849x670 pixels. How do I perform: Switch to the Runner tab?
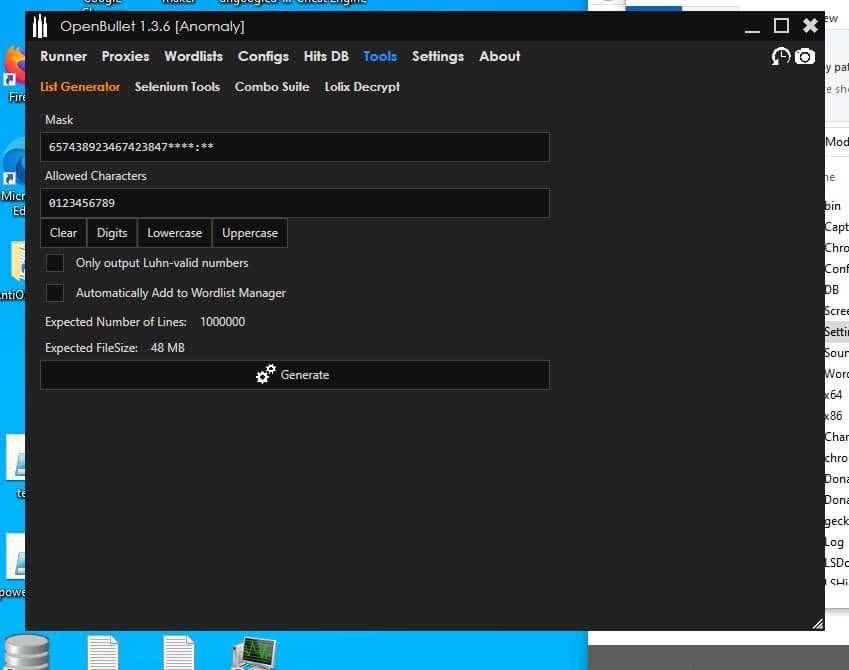tap(63, 57)
